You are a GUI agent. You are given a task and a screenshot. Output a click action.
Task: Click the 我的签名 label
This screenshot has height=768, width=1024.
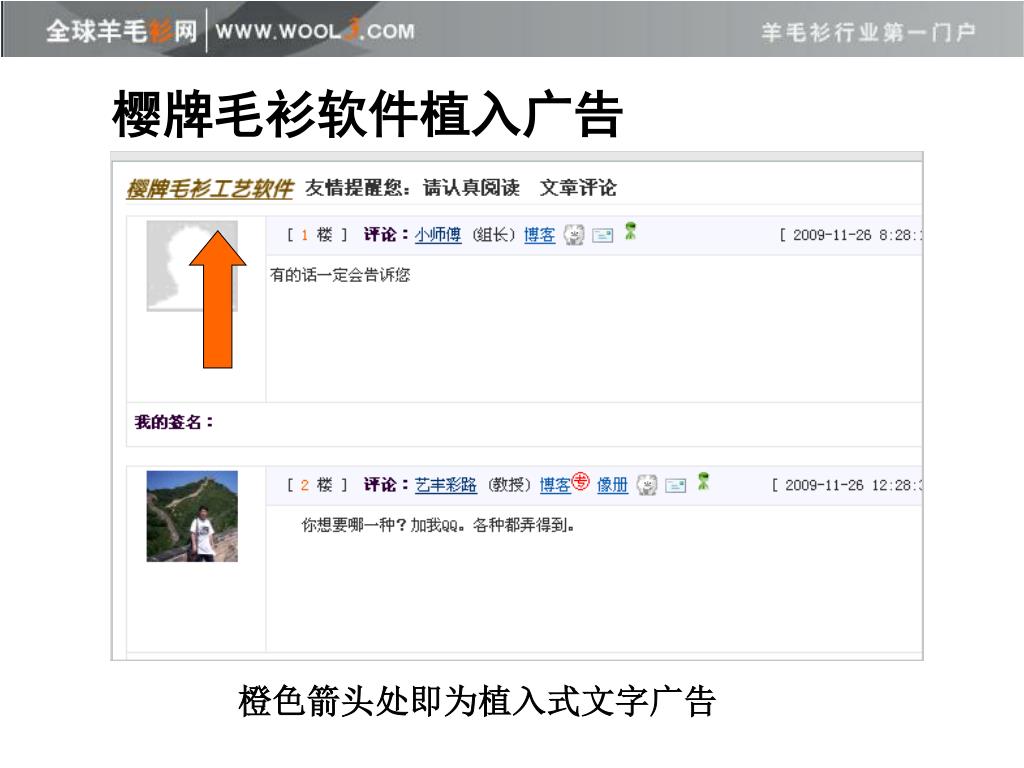pyautogui.click(x=174, y=423)
